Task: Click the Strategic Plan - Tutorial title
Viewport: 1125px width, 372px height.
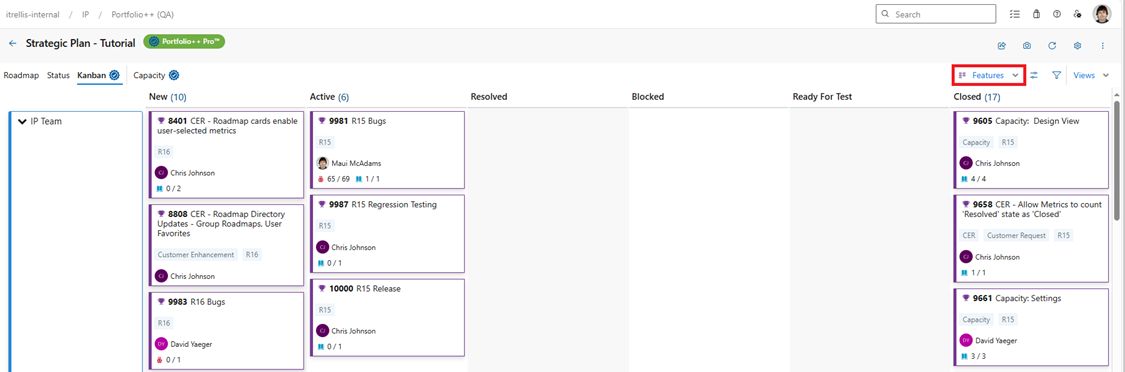Action: [80, 43]
